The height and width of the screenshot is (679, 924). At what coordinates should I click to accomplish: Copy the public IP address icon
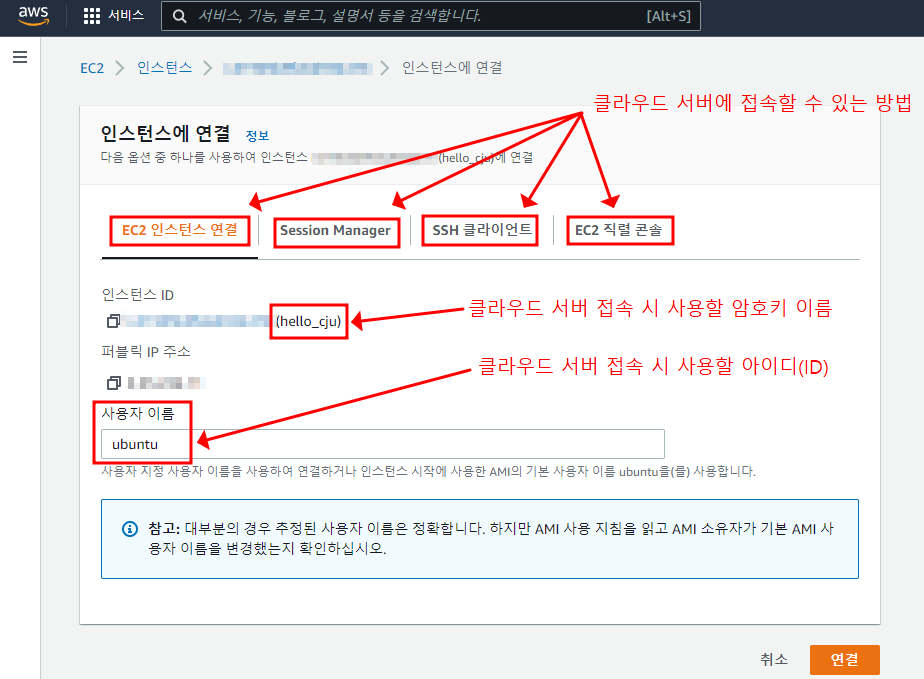pyautogui.click(x=113, y=383)
